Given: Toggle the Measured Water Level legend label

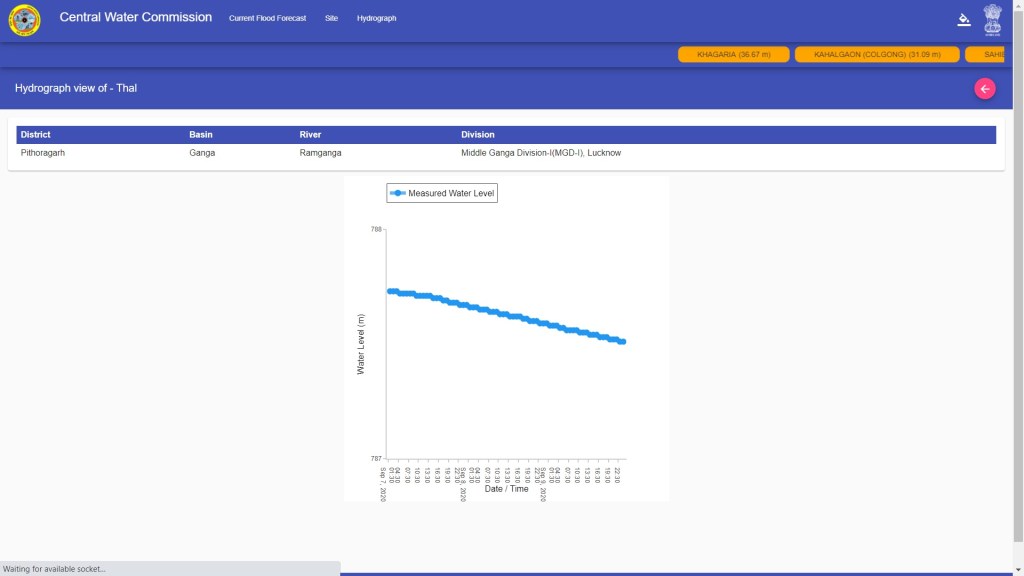Looking at the screenshot, I should [451, 193].
